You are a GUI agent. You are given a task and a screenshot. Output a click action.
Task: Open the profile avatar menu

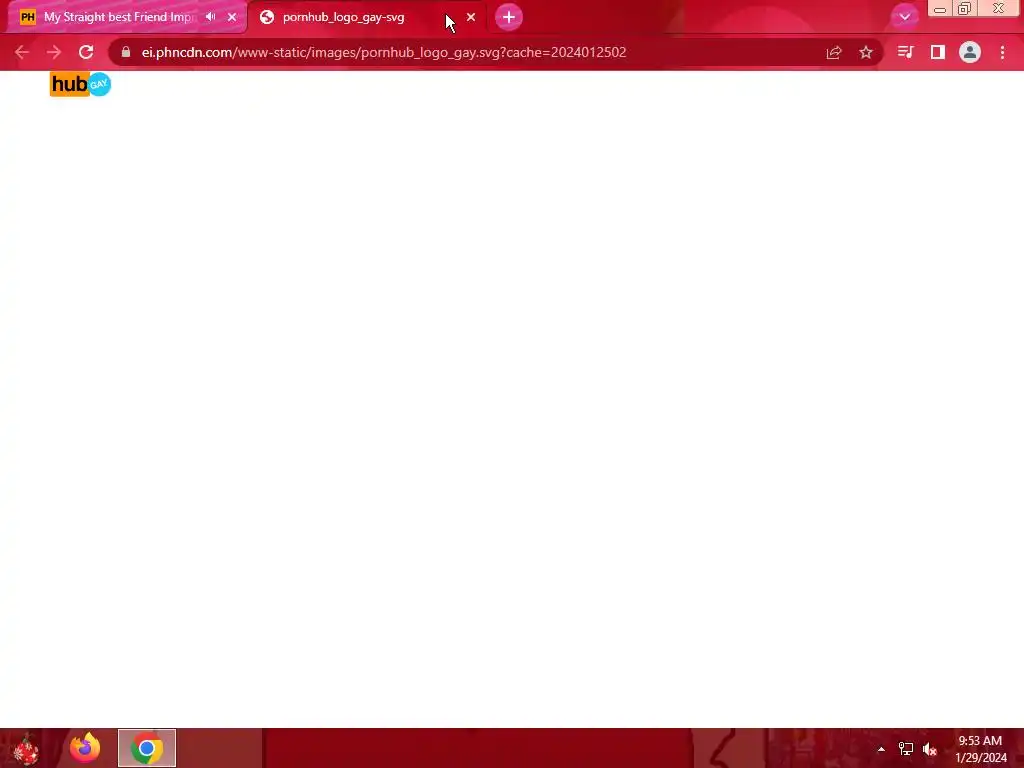[970, 52]
